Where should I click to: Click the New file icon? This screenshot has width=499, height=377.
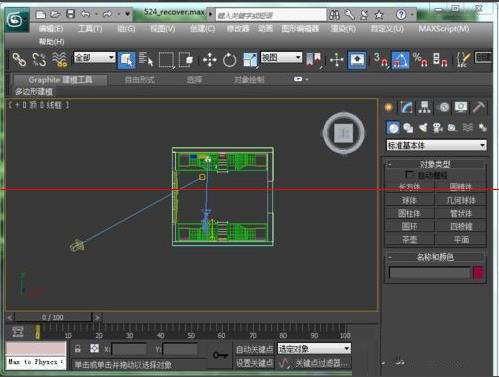41,14
